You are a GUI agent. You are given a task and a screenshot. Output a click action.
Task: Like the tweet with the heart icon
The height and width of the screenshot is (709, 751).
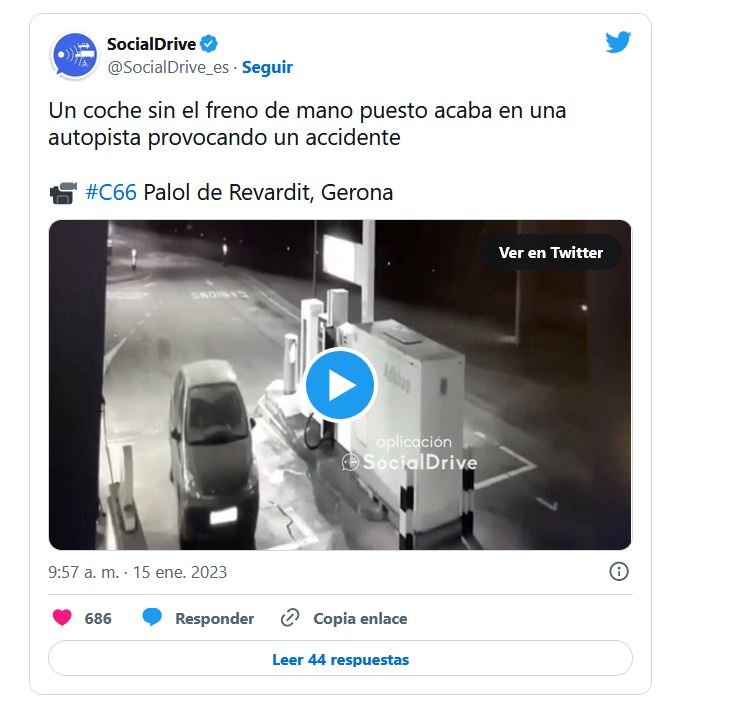point(62,618)
